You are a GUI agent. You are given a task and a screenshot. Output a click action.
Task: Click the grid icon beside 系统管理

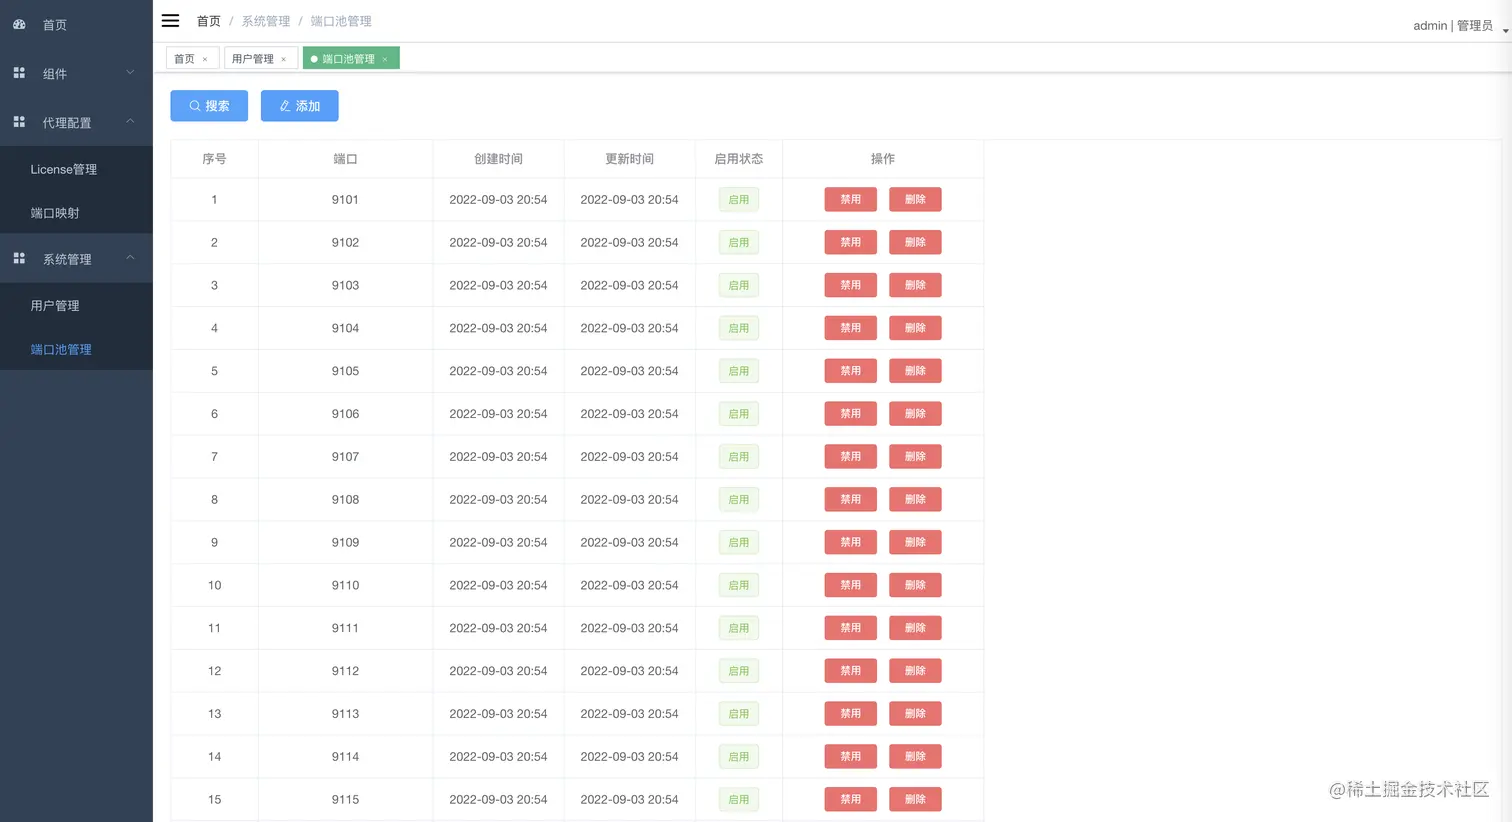coord(19,258)
